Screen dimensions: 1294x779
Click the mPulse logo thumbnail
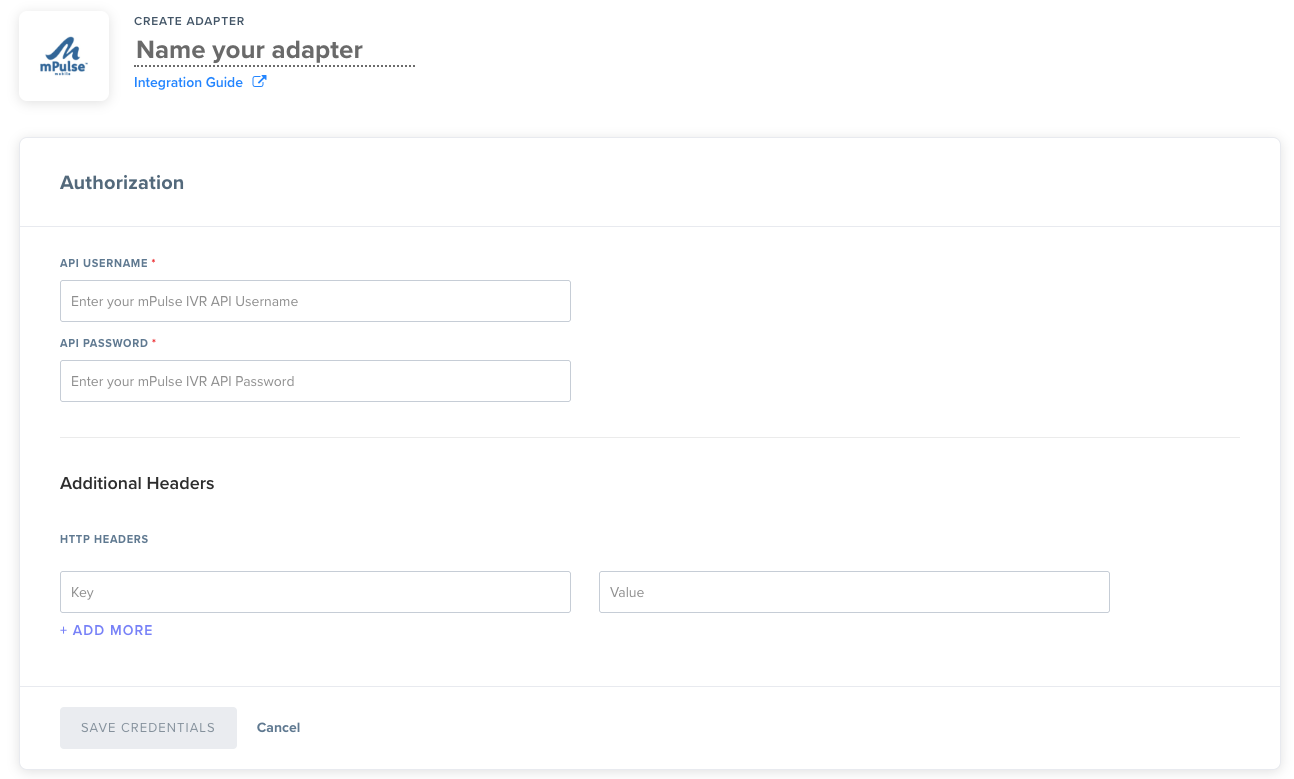pyautogui.click(x=64, y=56)
